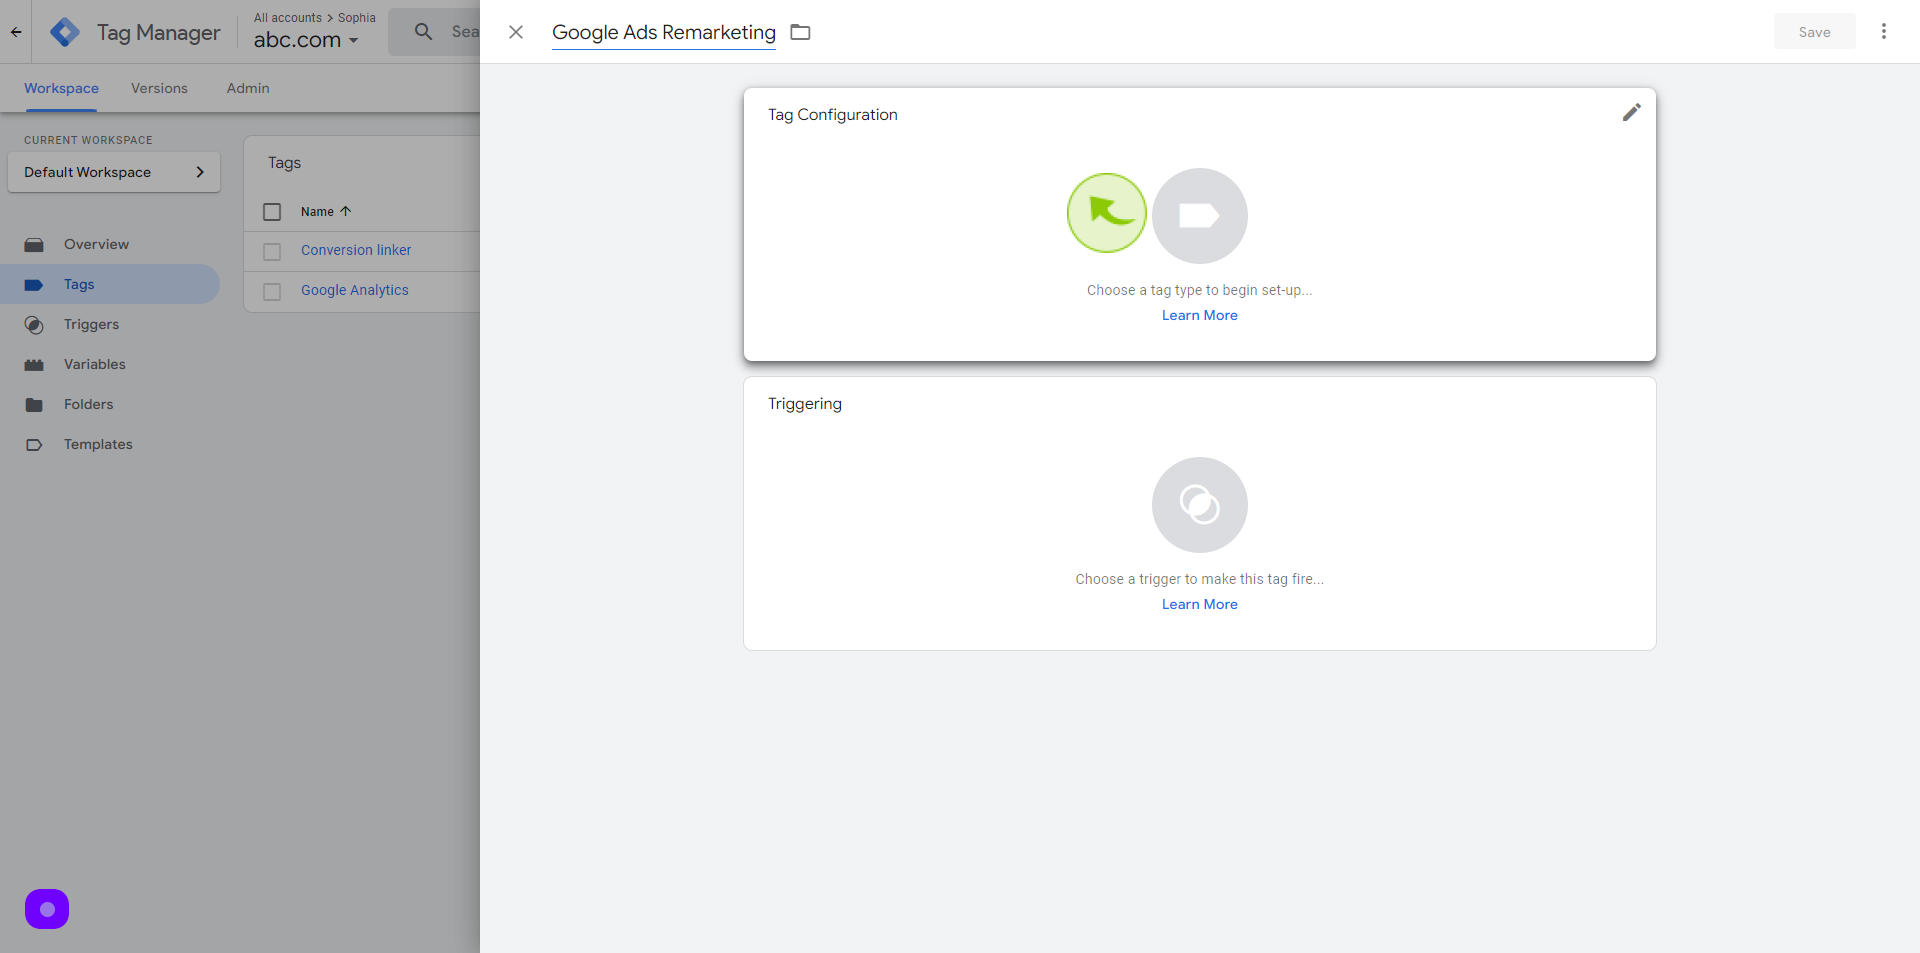This screenshot has height=953, width=1920.
Task: Toggle the select-all tags checkbox
Action: pos(272,212)
